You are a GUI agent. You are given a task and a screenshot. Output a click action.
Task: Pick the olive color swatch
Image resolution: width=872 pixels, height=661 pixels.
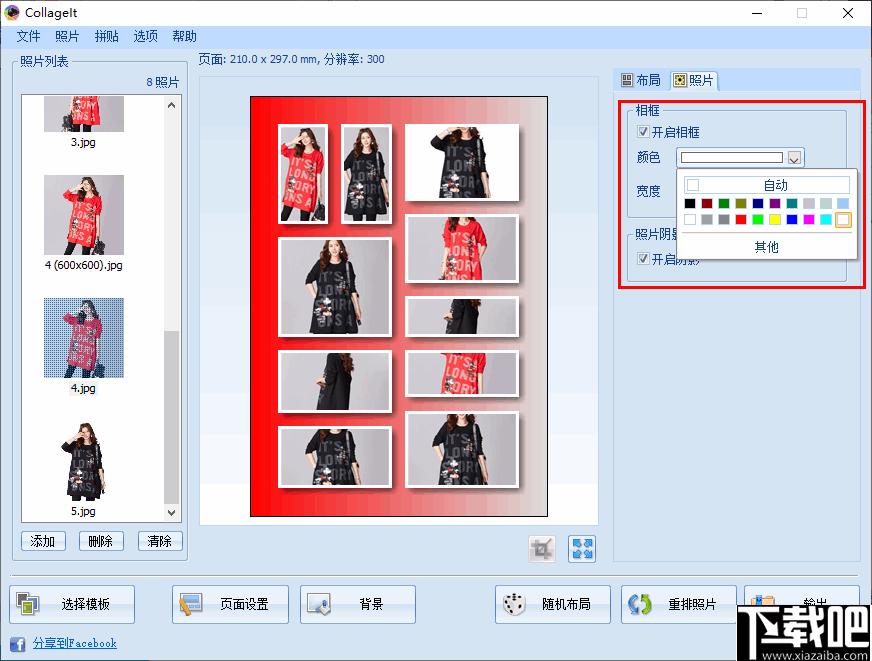pyautogui.click(x=741, y=203)
